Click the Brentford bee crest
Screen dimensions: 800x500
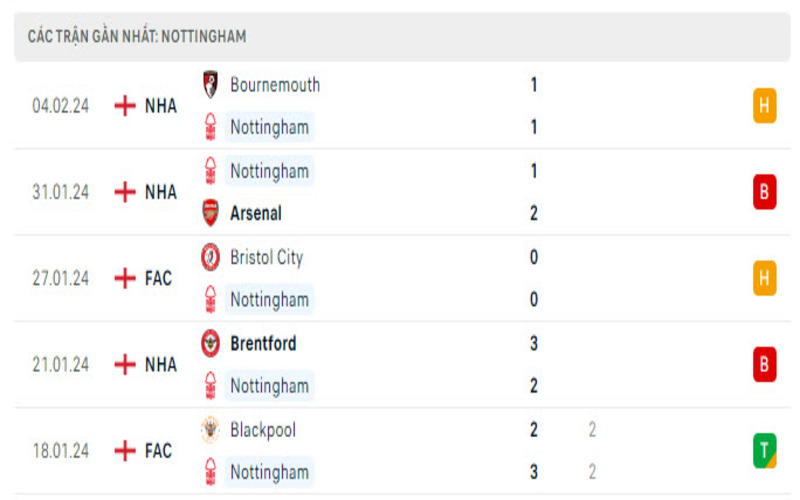pos(210,343)
